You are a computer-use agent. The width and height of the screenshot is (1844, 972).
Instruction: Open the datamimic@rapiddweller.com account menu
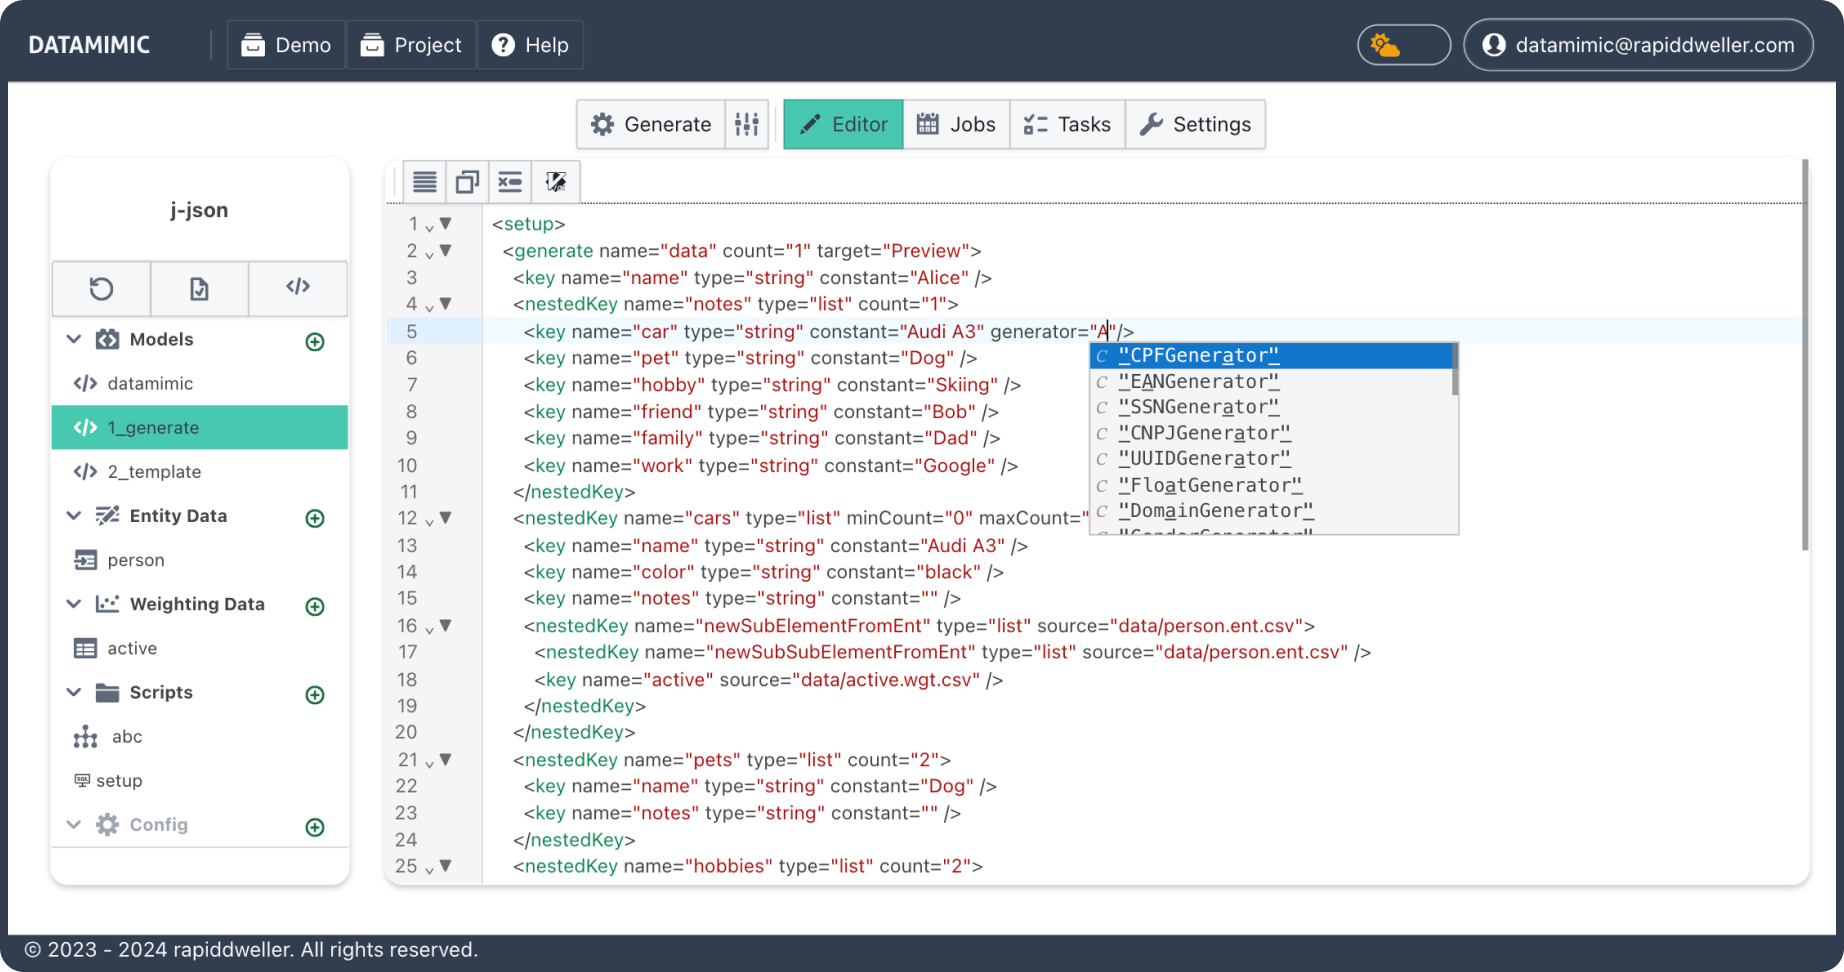1637,44
